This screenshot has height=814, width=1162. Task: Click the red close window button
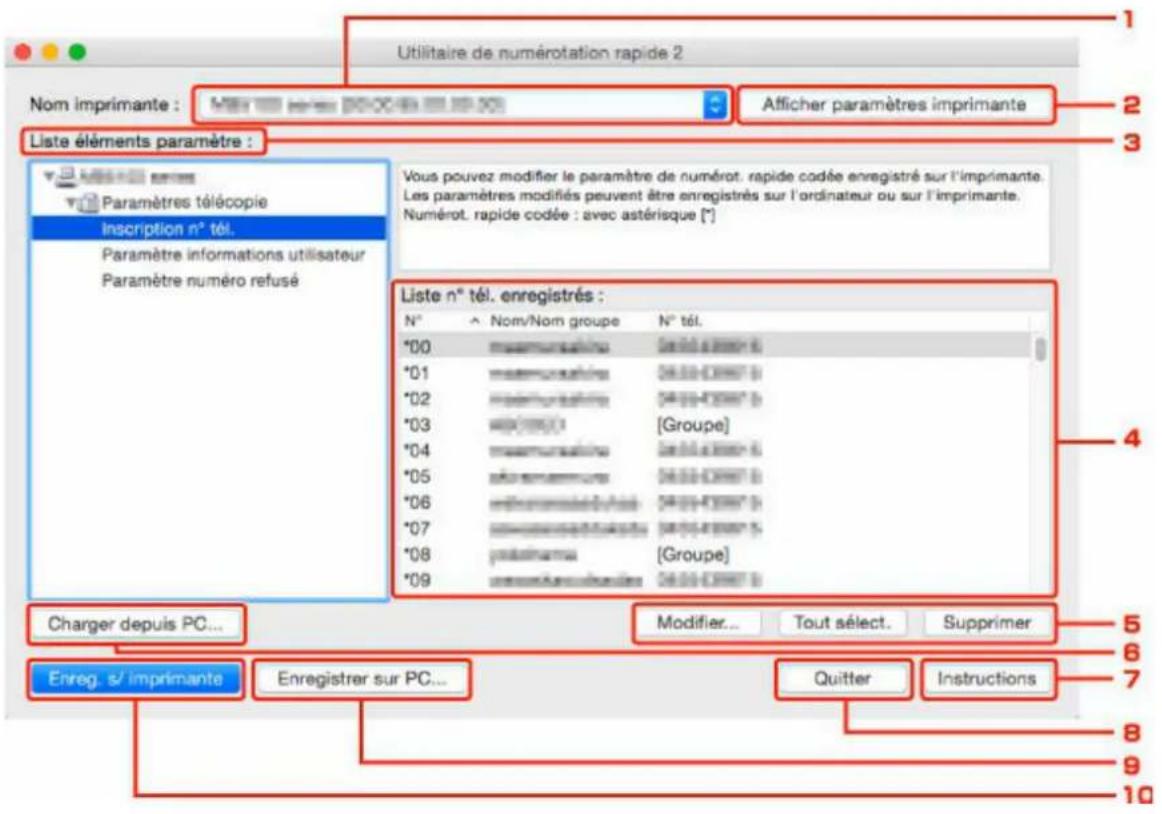pyautogui.click(x=23, y=52)
